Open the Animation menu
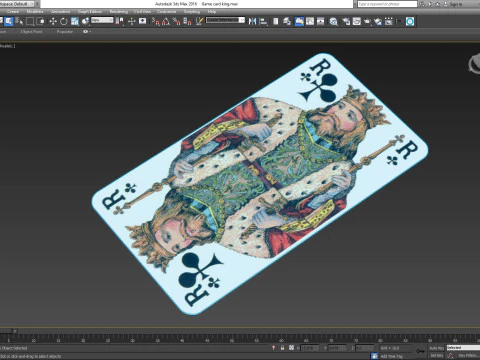This screenshot has width=480, height=360. 60,11
